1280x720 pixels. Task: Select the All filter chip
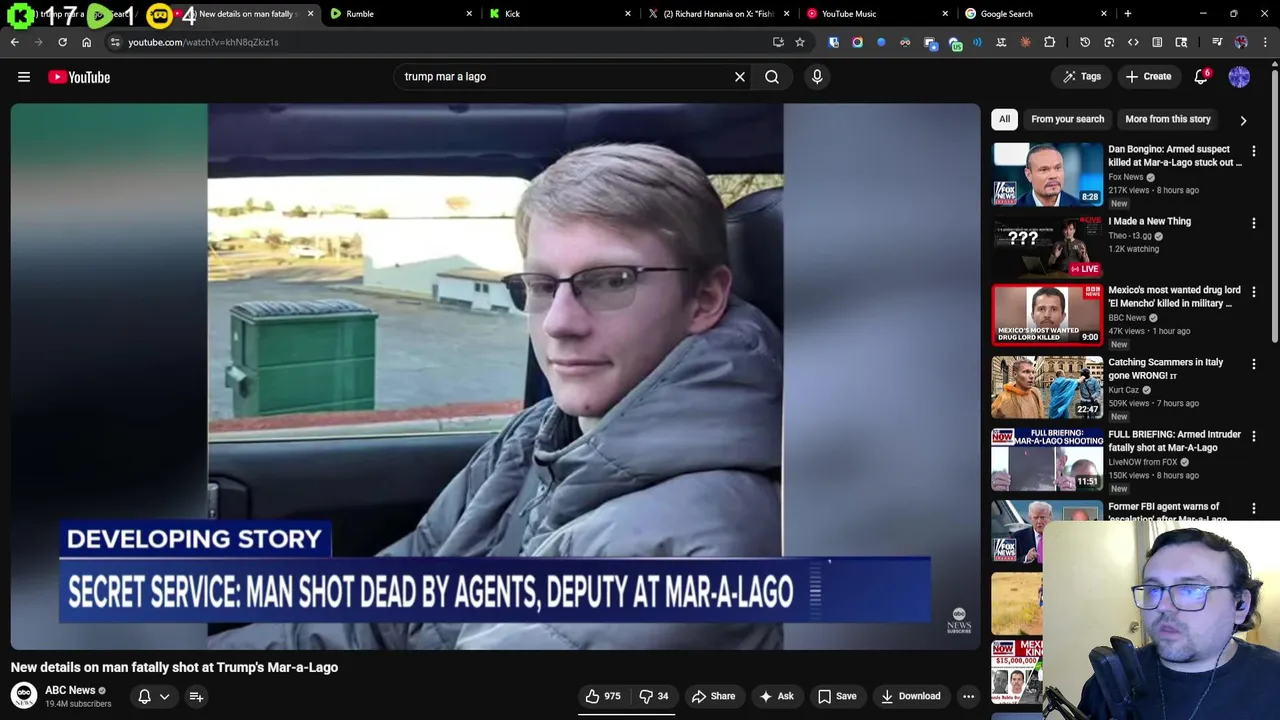point(1004,119)
